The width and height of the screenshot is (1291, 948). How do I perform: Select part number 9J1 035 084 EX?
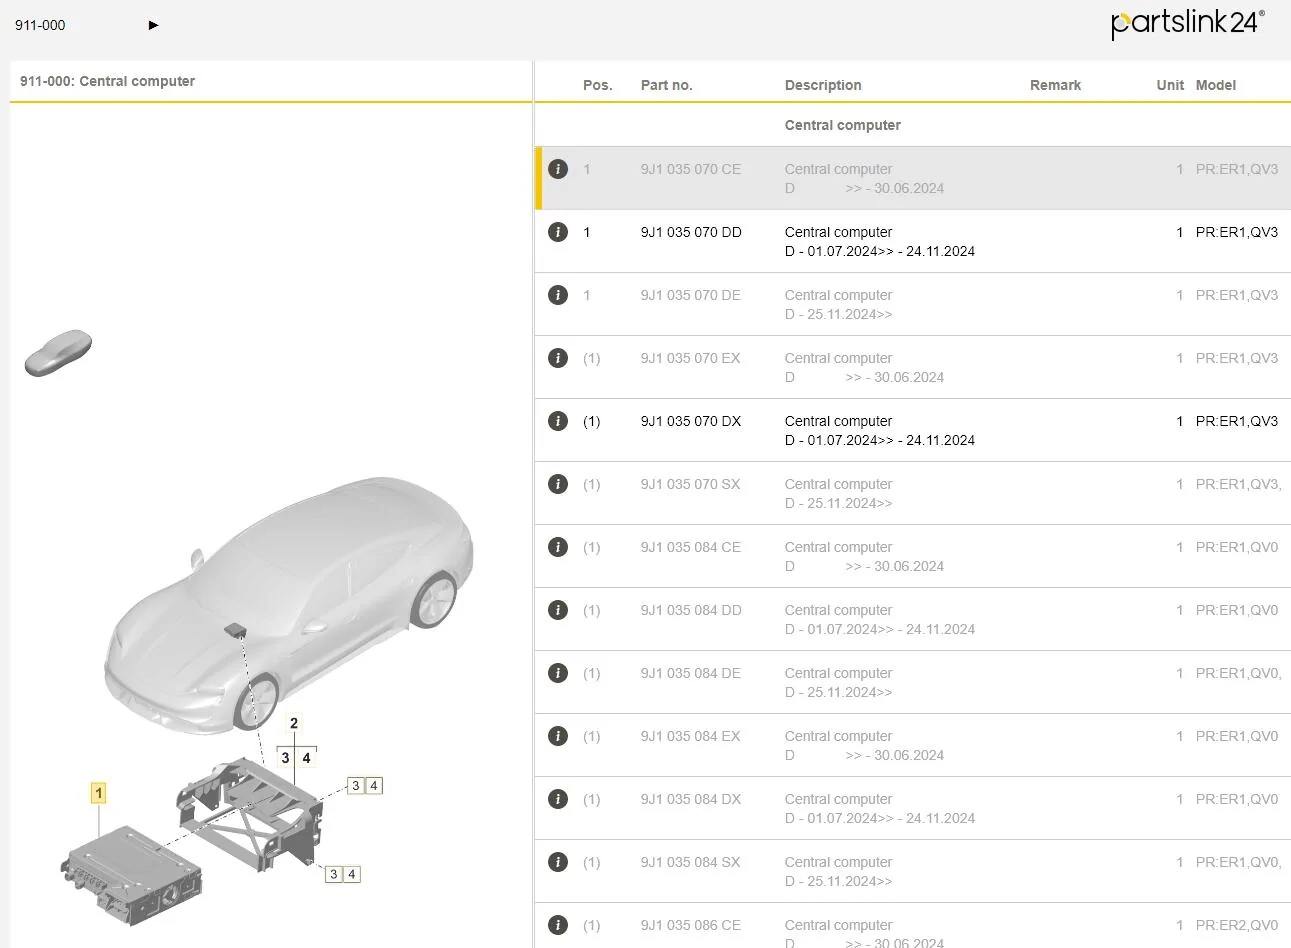pyautogui.click(x=691, y=736)
